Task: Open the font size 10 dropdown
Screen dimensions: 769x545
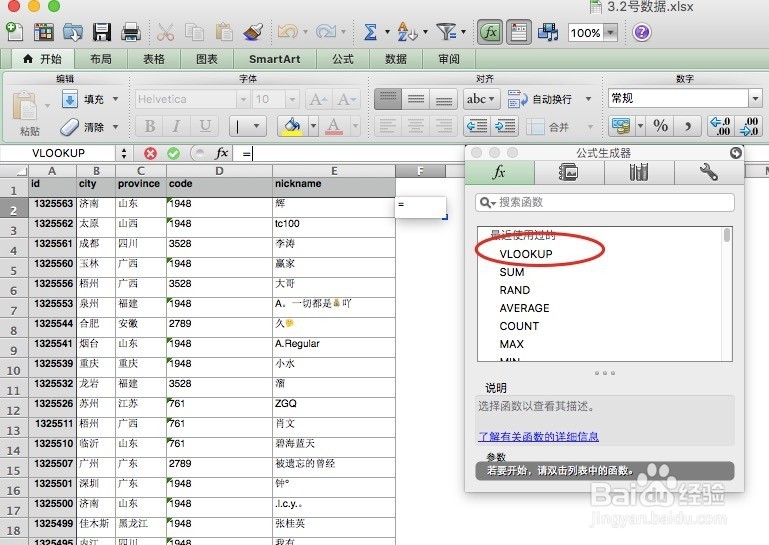Action: coord(292,100)
